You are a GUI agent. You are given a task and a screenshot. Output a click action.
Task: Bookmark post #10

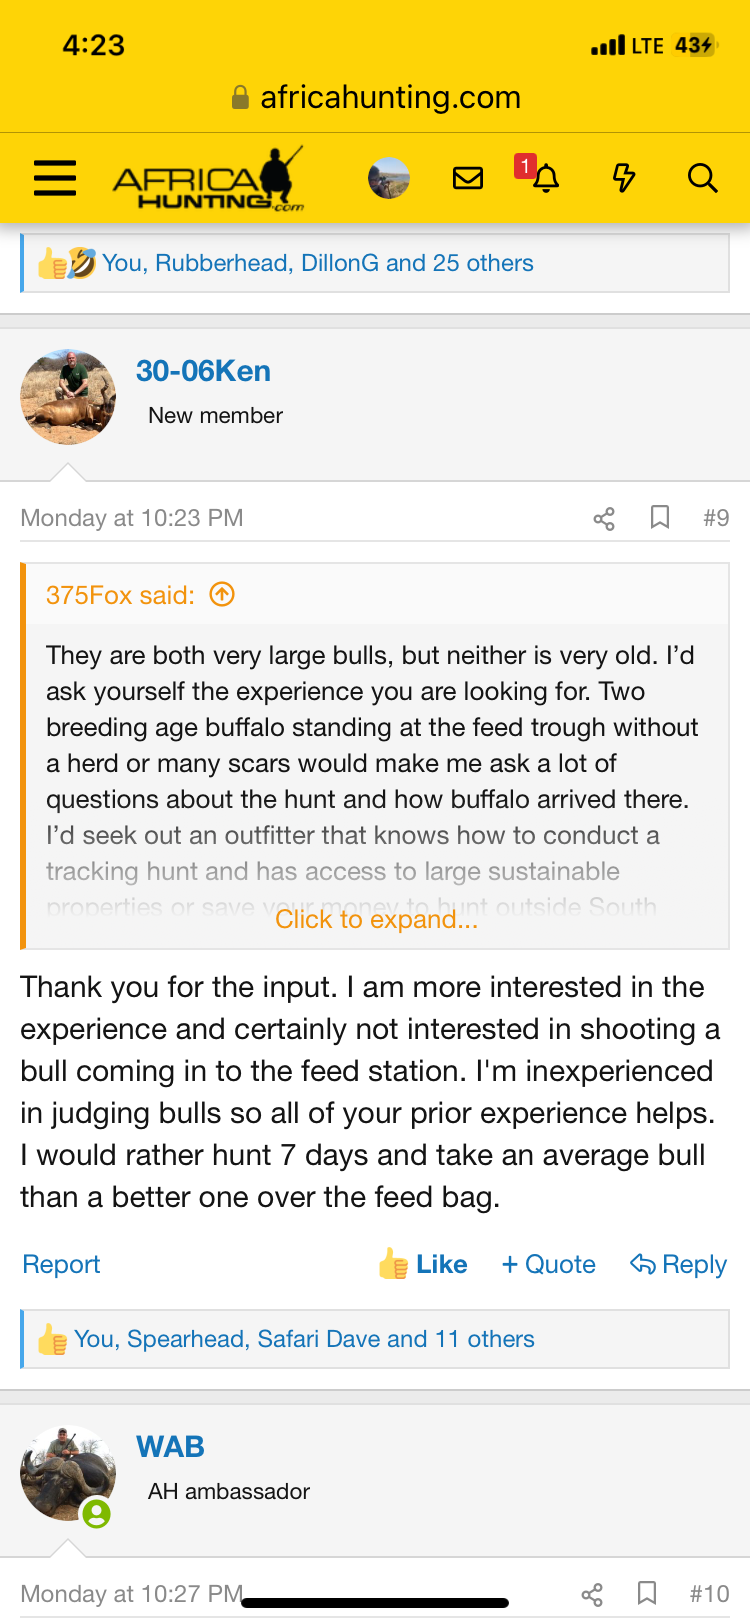647,1593
